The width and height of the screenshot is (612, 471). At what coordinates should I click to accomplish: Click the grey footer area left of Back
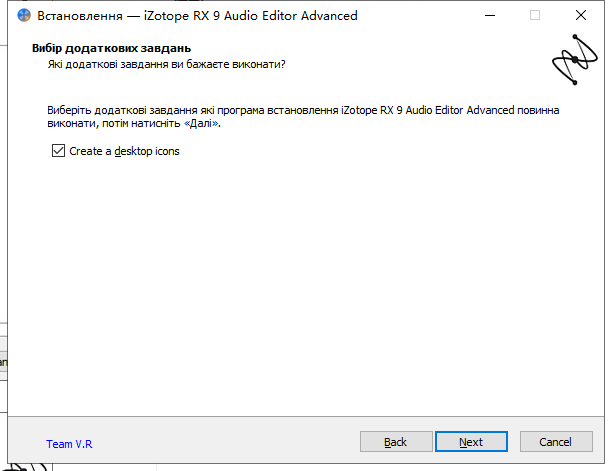(x=220, y=442)
